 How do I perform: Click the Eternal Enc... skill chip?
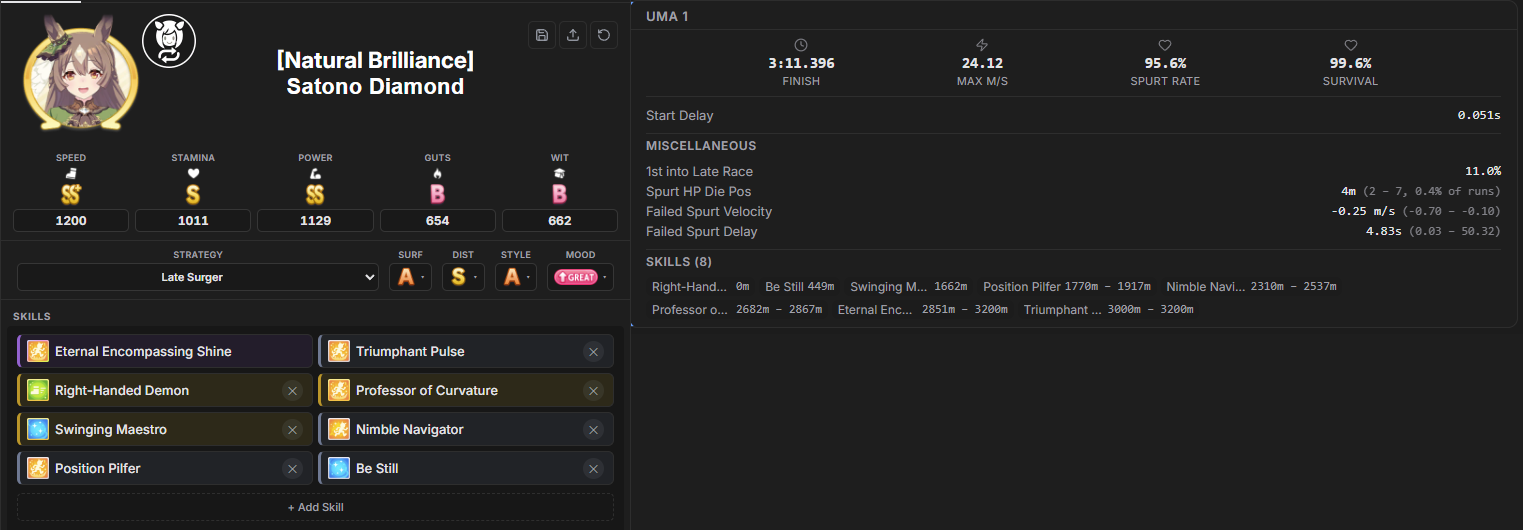922,309
